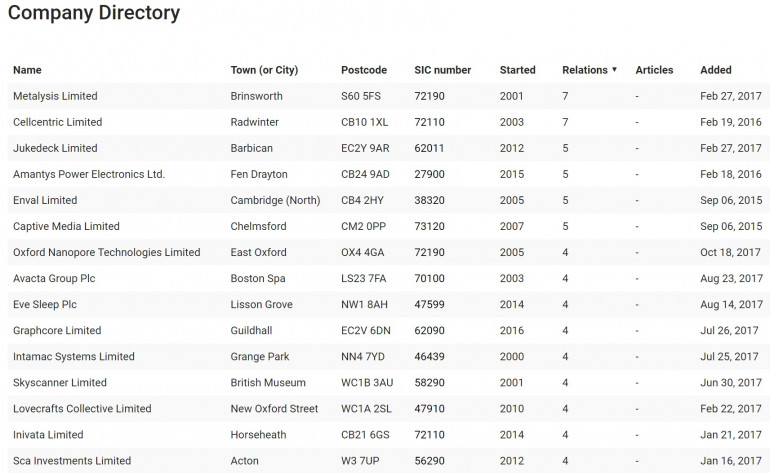Viewport: 770px width, 473px height.
Task: Select town cell 'Chelmsford'
Action: tap(258, 226)
